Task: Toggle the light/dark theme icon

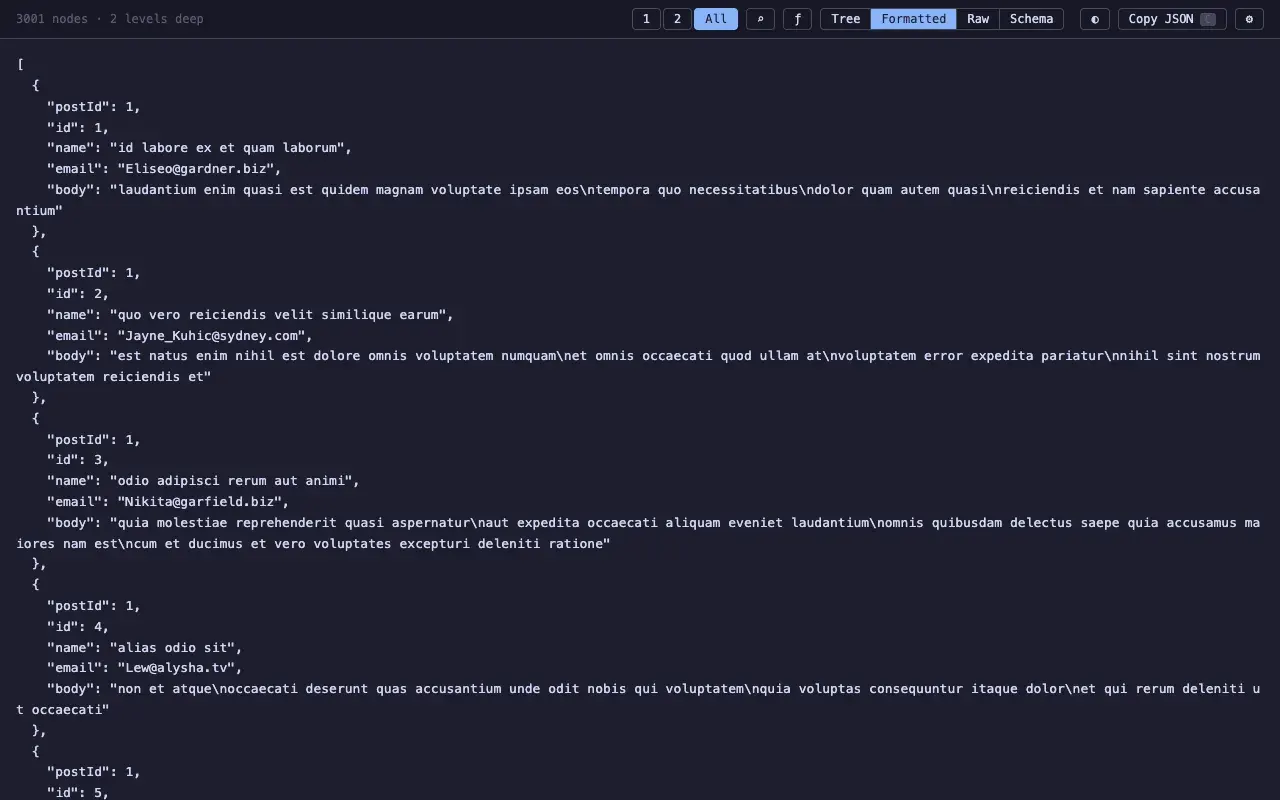Action: click(1095, 19)
